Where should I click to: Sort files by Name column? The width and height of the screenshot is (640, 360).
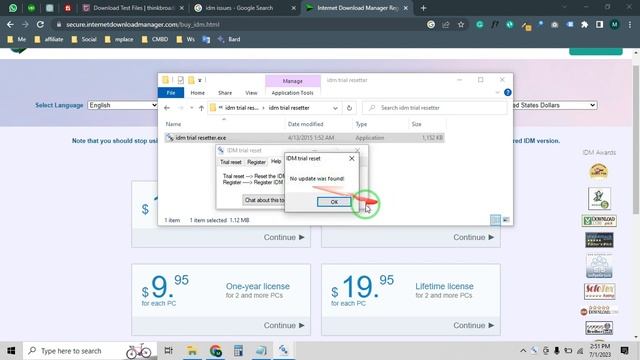pos(173,124)
